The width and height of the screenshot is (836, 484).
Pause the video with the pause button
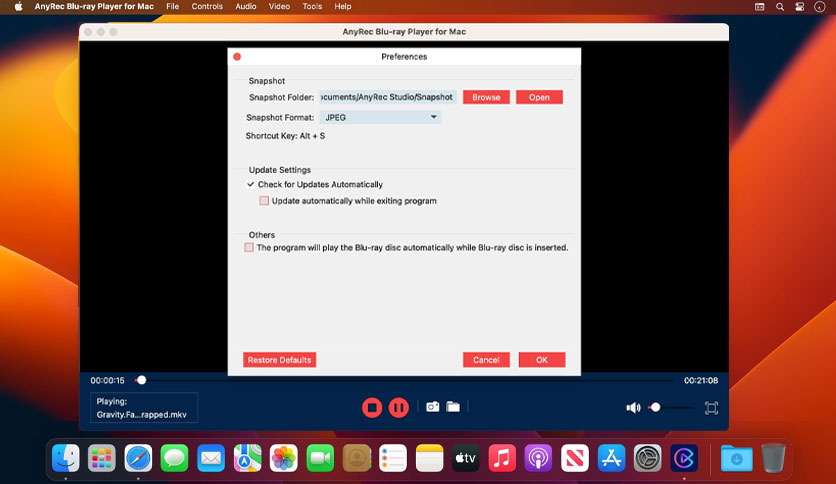tap(398, 408)
